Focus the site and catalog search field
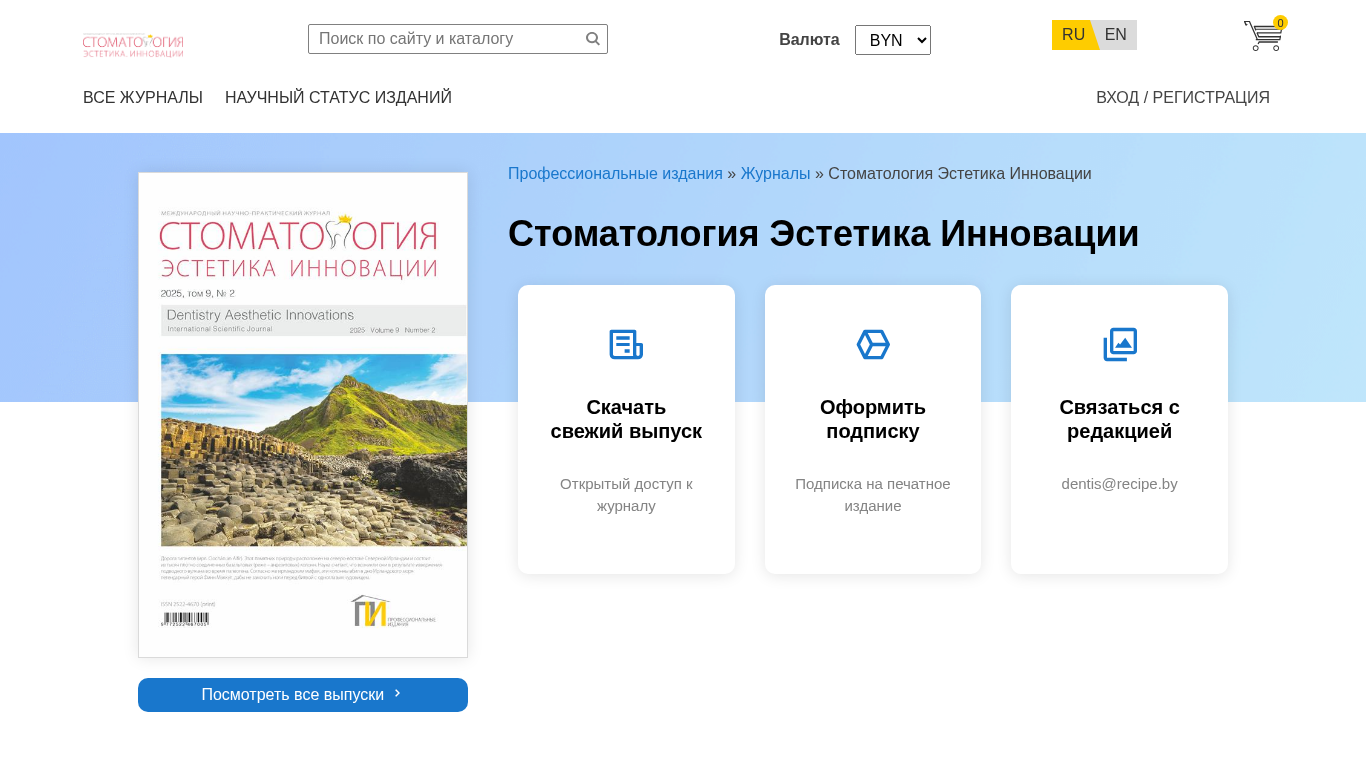The height and width of the screenshot is (768, 1366). 458,39
